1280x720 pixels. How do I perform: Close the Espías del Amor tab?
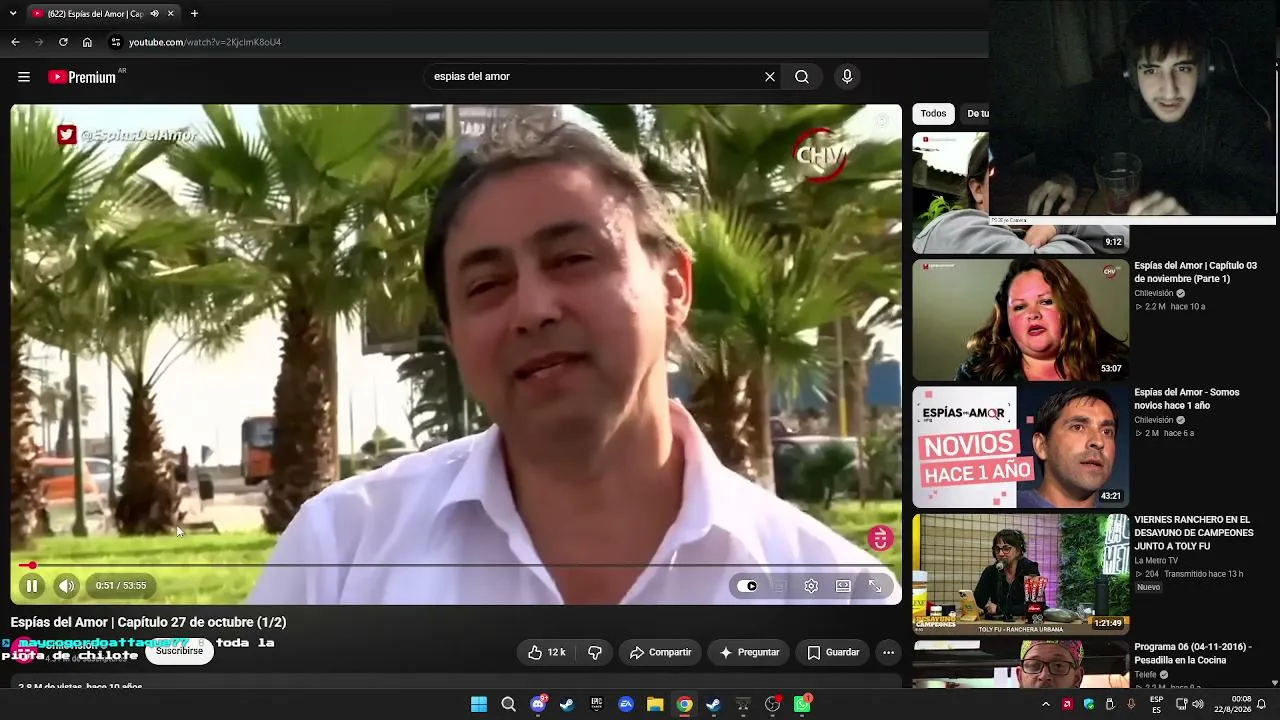pos(170,14)
